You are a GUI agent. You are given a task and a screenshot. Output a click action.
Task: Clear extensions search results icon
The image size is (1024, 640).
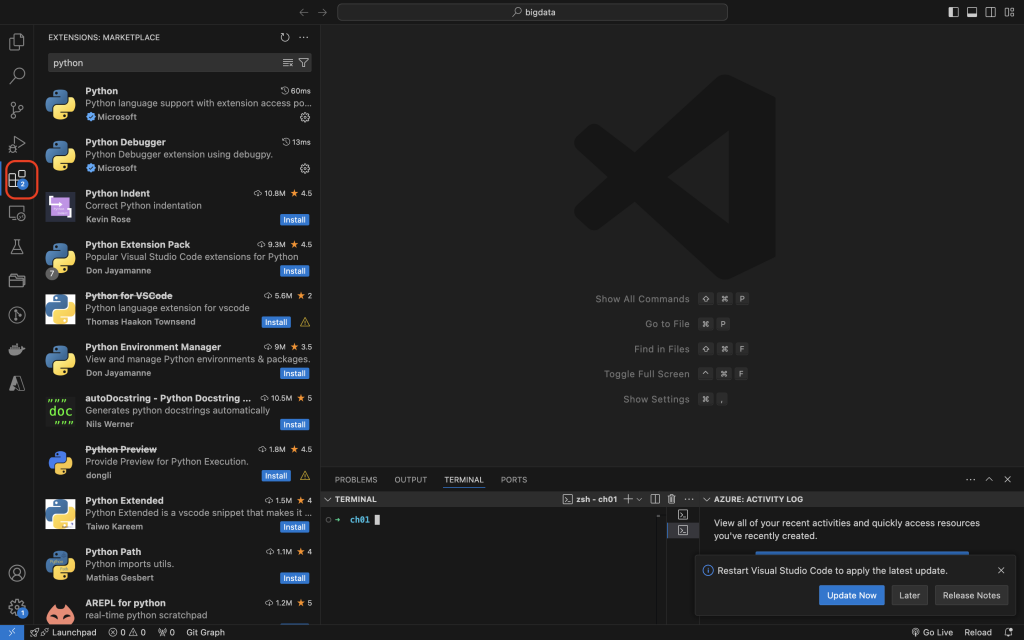point(287,63)
